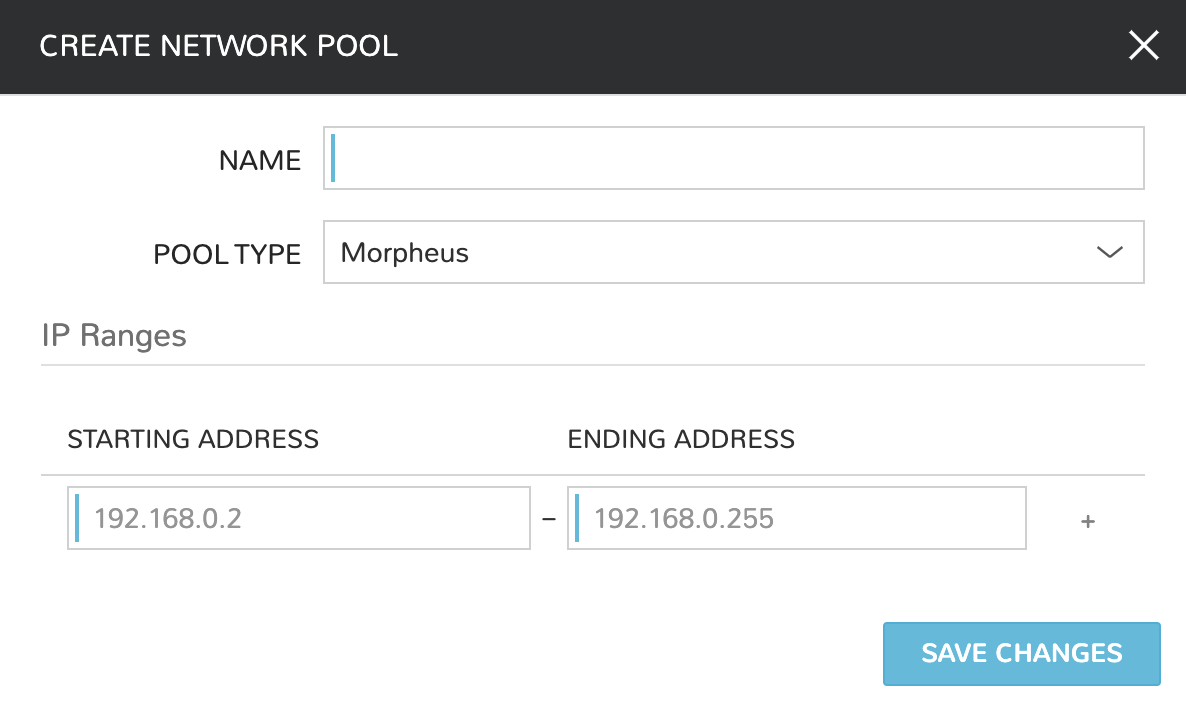Click the ENDING ADDRESS column header
This screenshot has height=712, width=1186.
(681, 439)
